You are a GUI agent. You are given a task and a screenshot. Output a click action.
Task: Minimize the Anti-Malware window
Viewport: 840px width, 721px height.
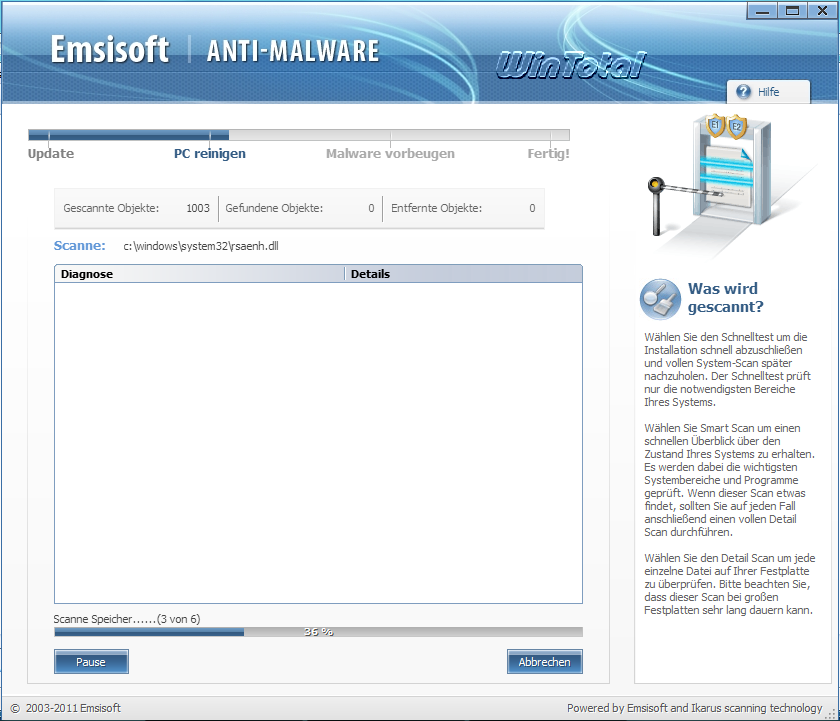click(762, 11)
